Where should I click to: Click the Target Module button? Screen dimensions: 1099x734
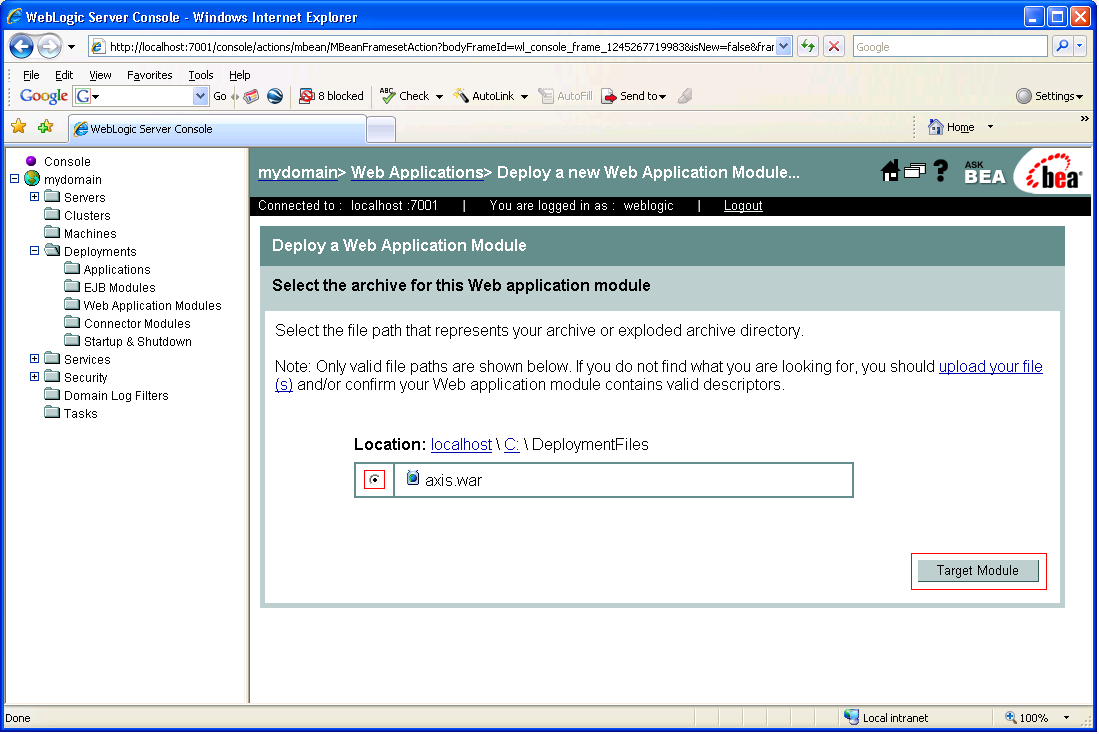point(977,570)
